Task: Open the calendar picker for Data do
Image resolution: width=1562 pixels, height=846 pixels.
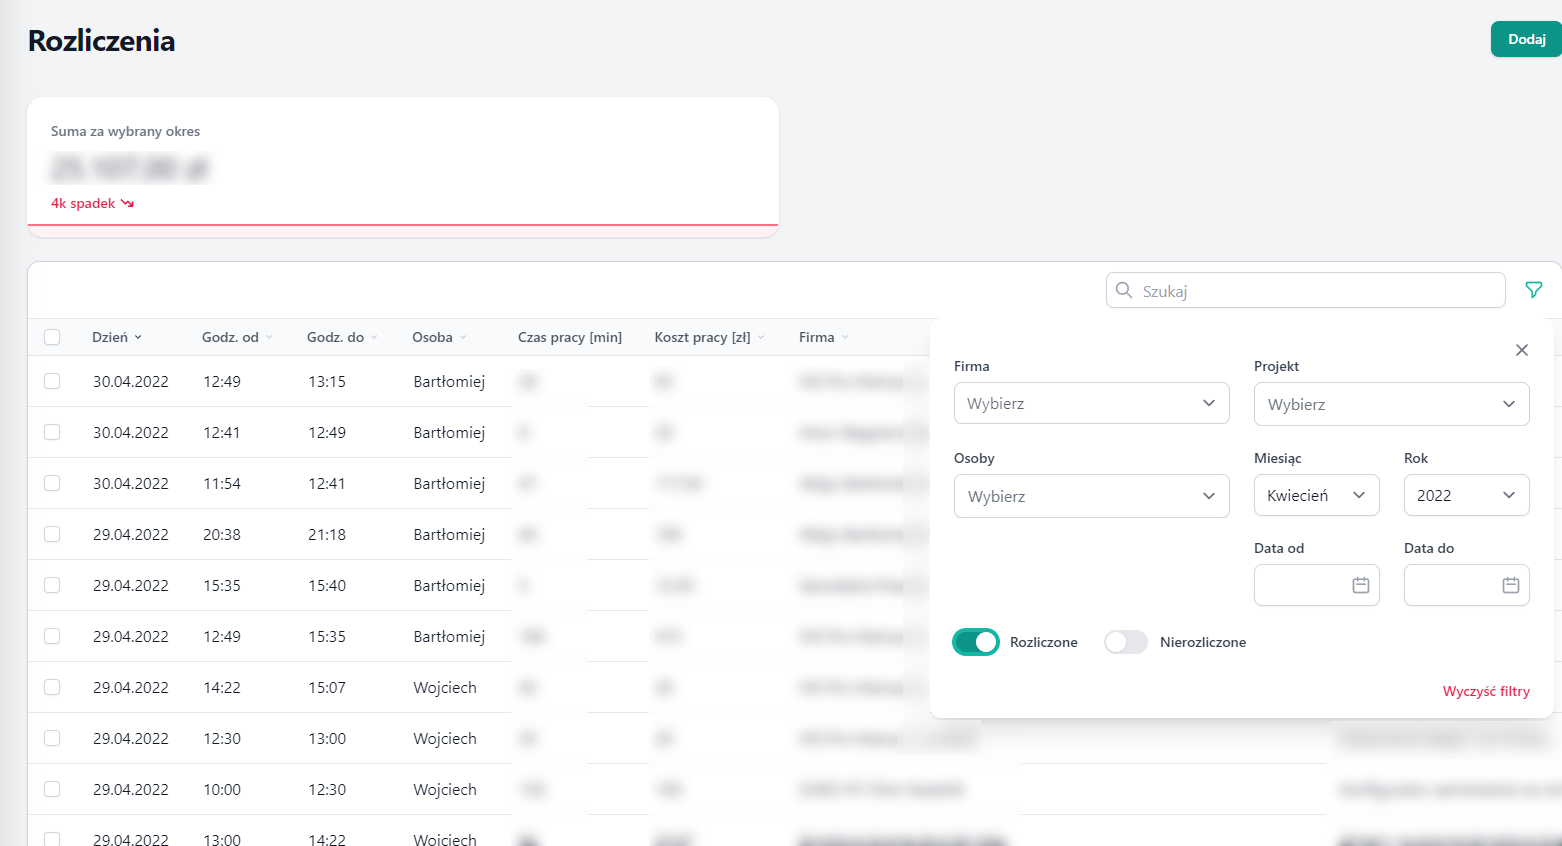Action: (x=1510, y=585)
